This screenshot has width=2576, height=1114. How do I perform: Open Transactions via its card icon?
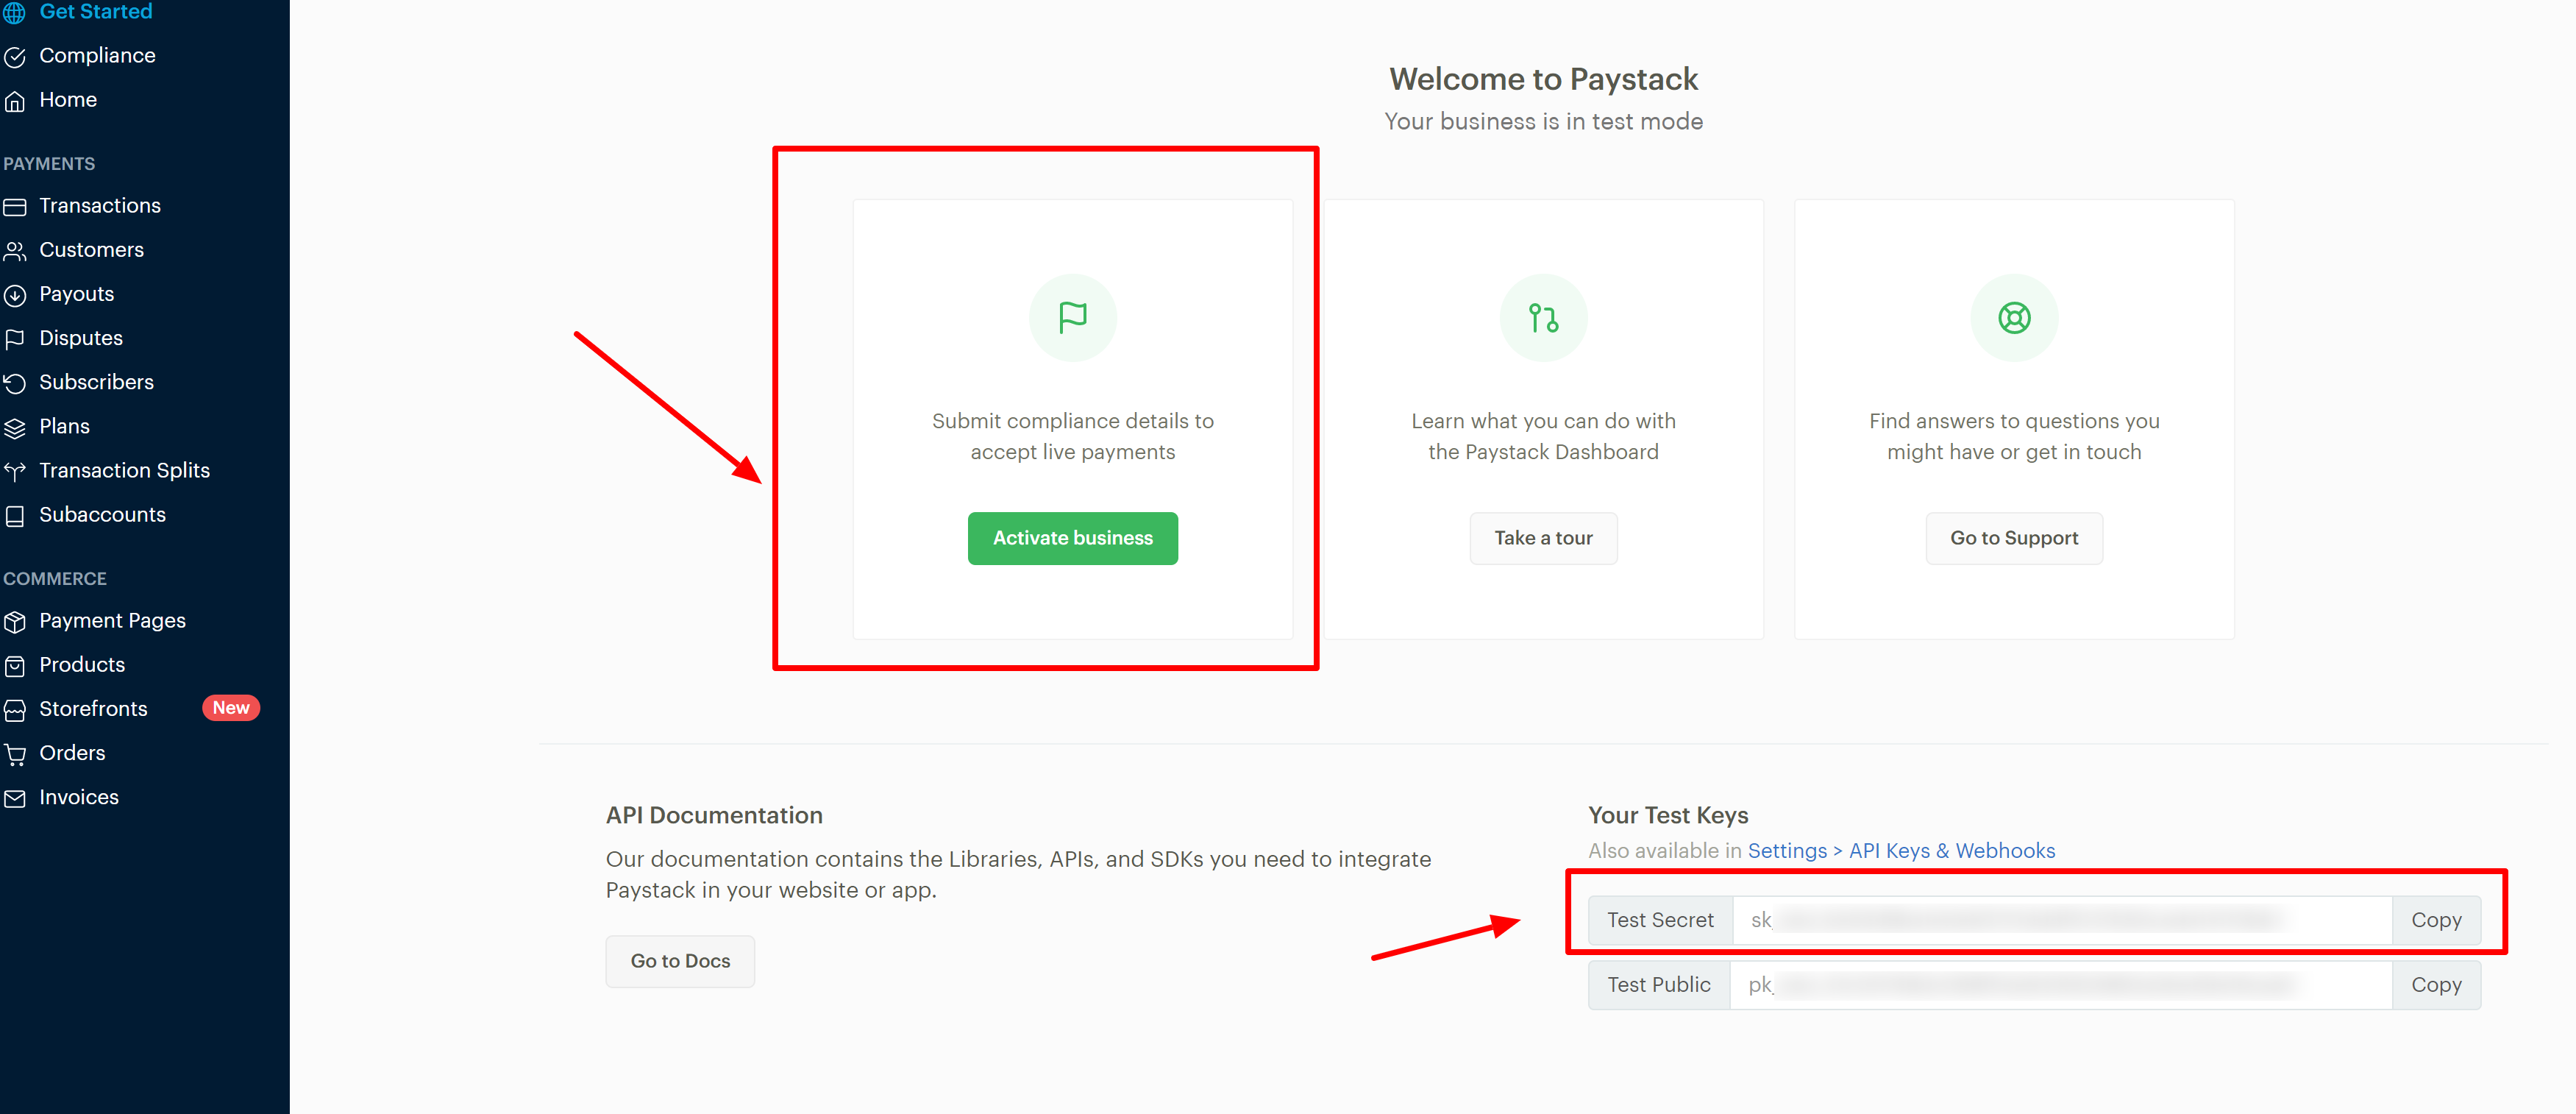coord(15,207)
